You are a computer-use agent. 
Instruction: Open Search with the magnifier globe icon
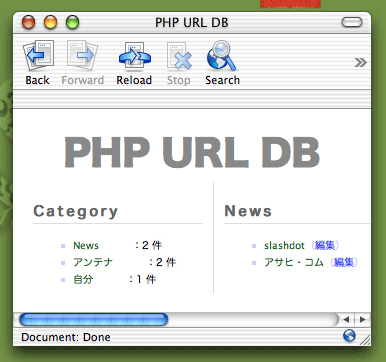pyautogui.click(x=222, y=55)
